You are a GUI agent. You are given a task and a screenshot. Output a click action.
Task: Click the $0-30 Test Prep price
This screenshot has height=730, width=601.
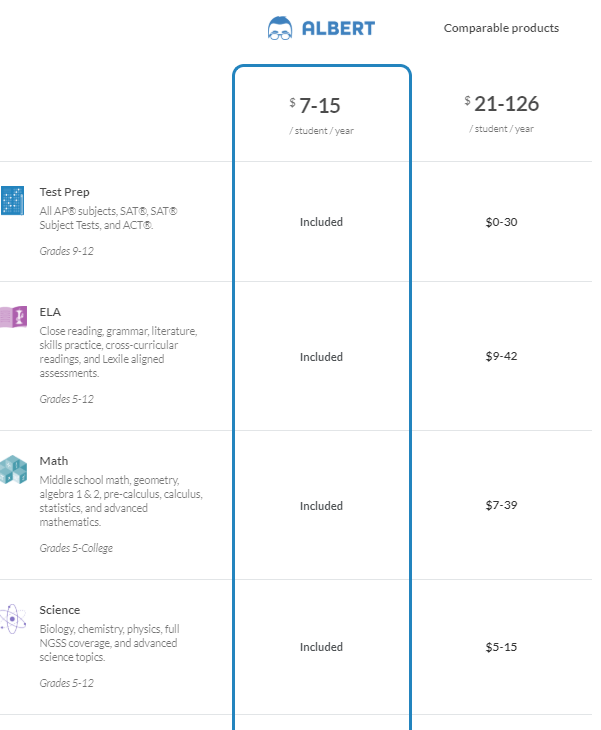click(501, 222)
